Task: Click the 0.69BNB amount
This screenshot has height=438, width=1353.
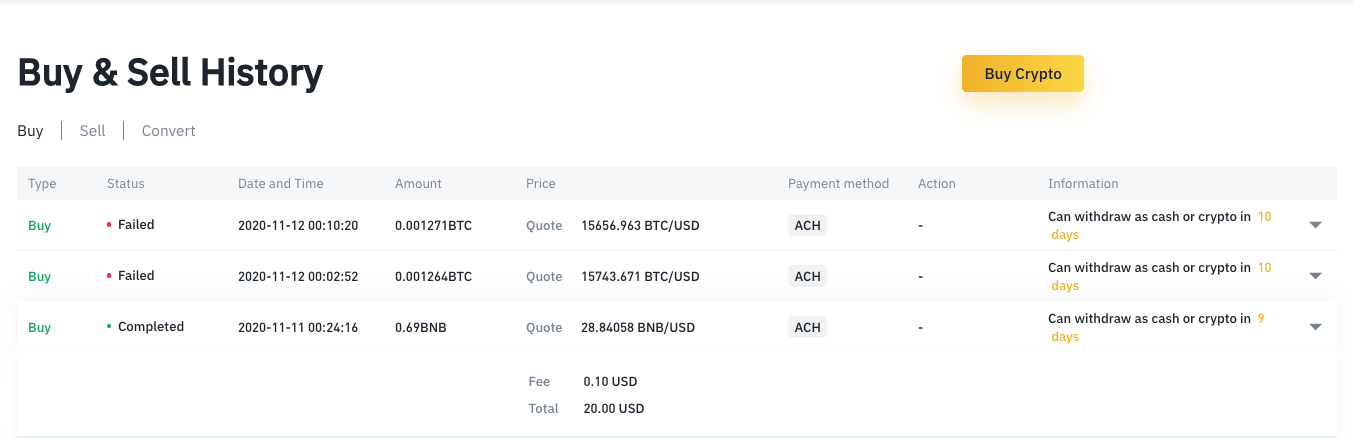Action: pyautogui.click(x=420, y=328)
